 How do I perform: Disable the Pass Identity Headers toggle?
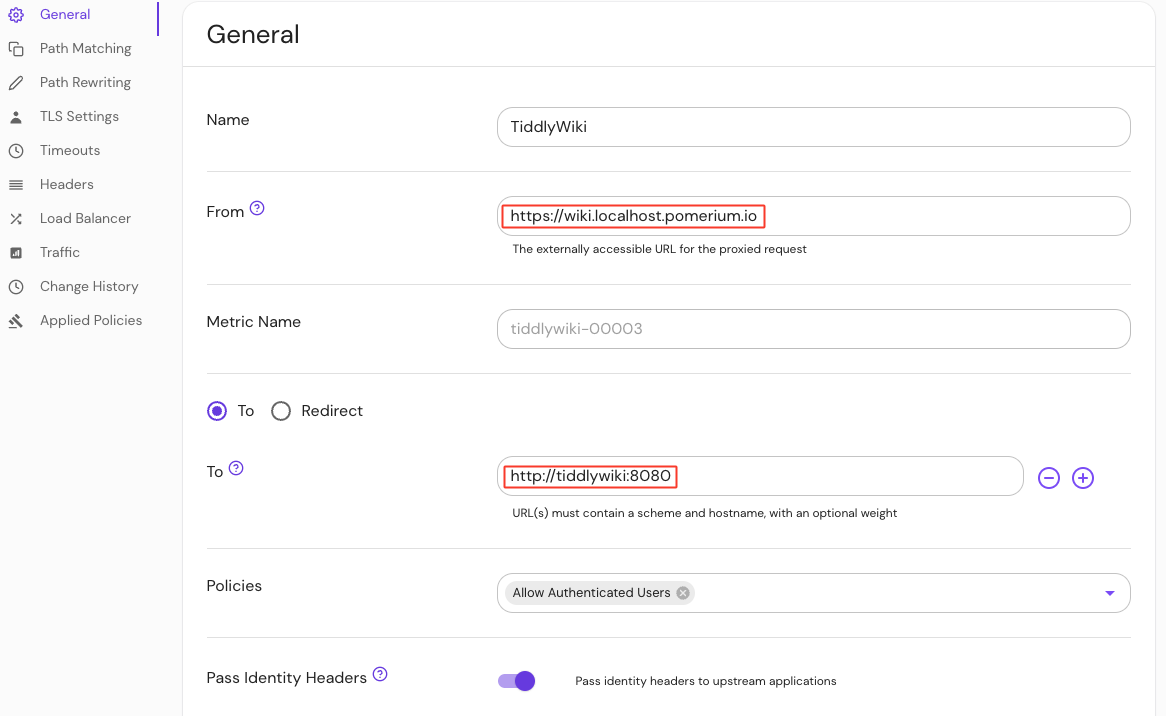517,681
